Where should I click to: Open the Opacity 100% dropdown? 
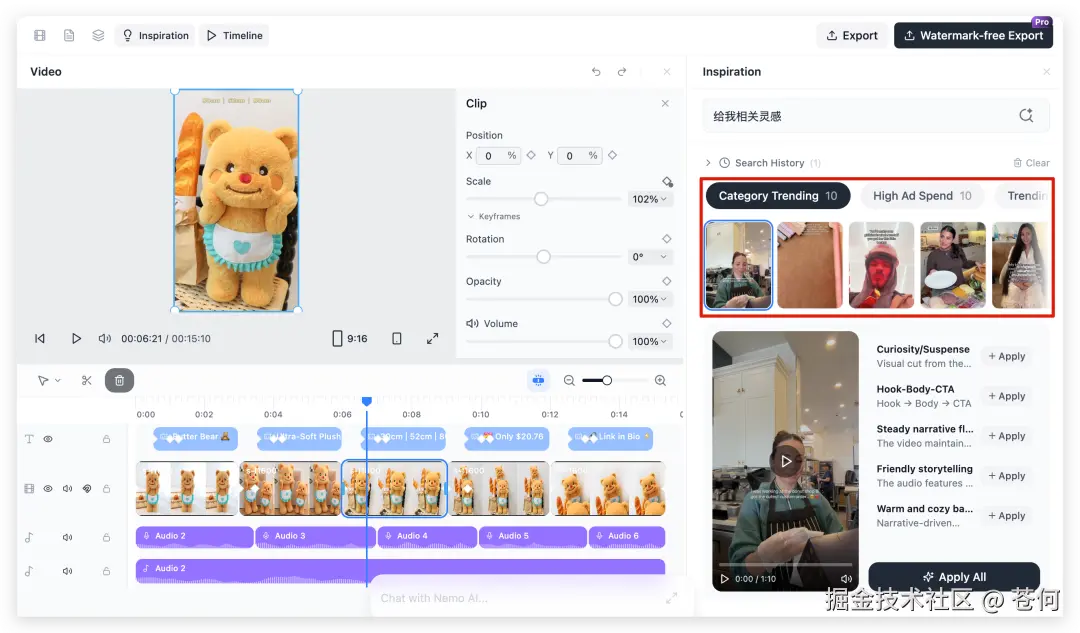(x=649, y=299)
